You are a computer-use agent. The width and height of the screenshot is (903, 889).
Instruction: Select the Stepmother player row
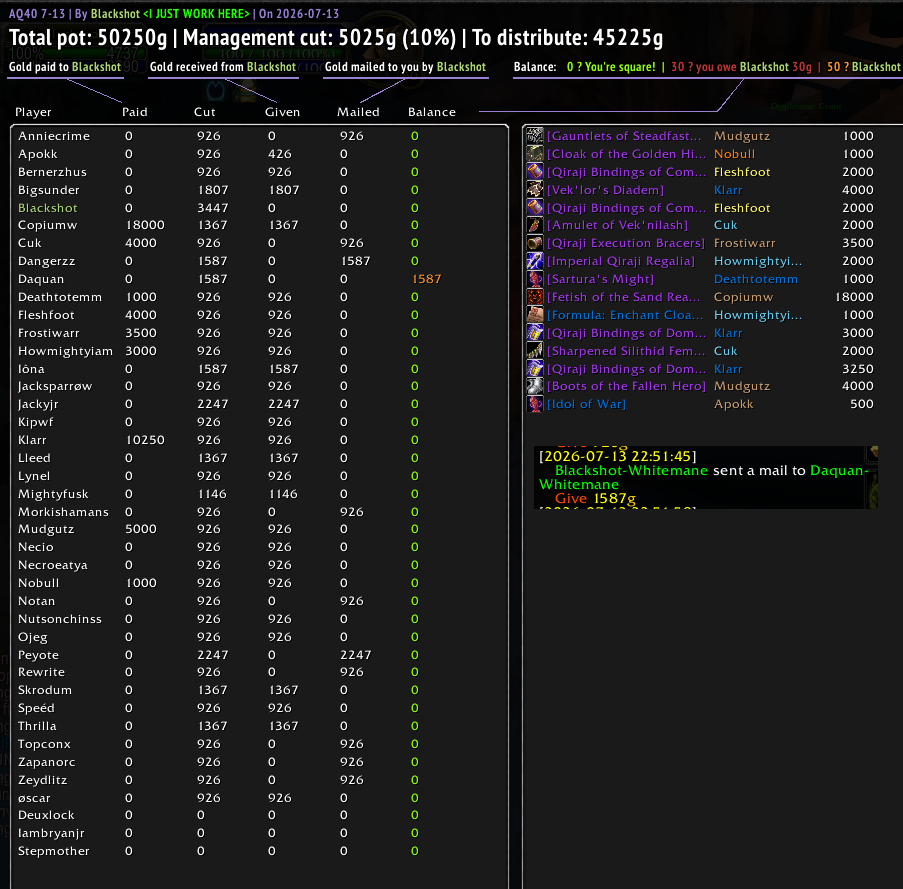(x=259, y=851)
